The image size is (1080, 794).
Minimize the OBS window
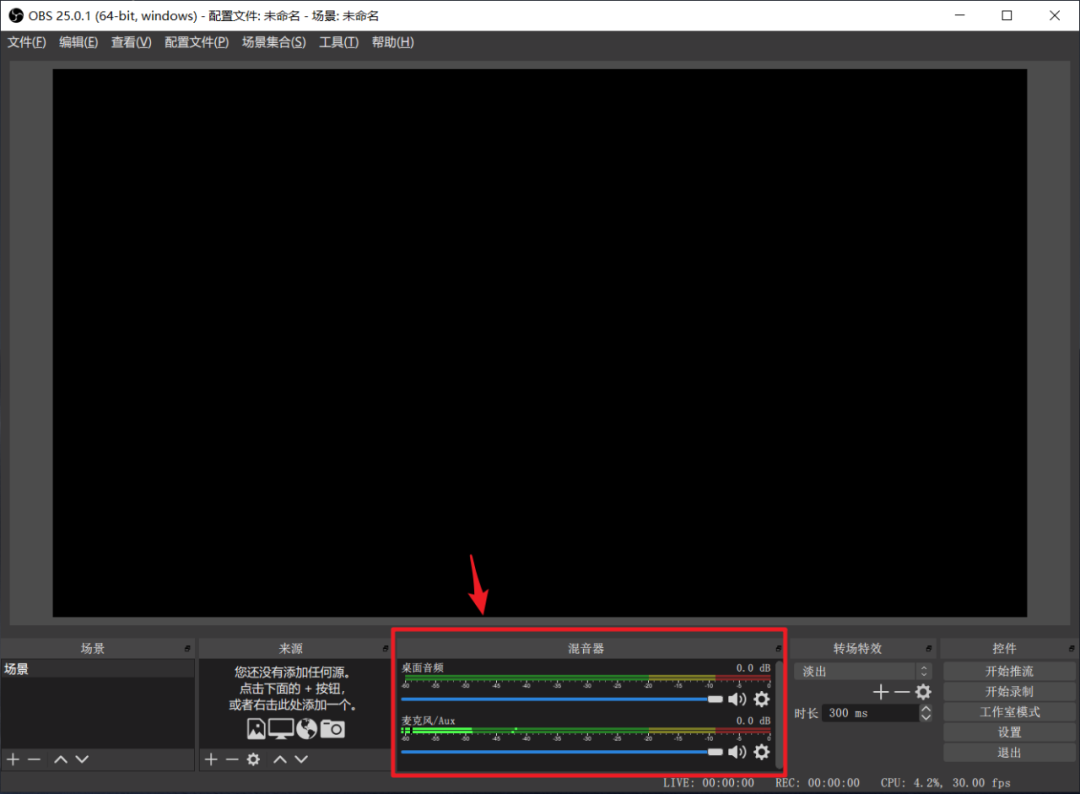pos(959,15)
